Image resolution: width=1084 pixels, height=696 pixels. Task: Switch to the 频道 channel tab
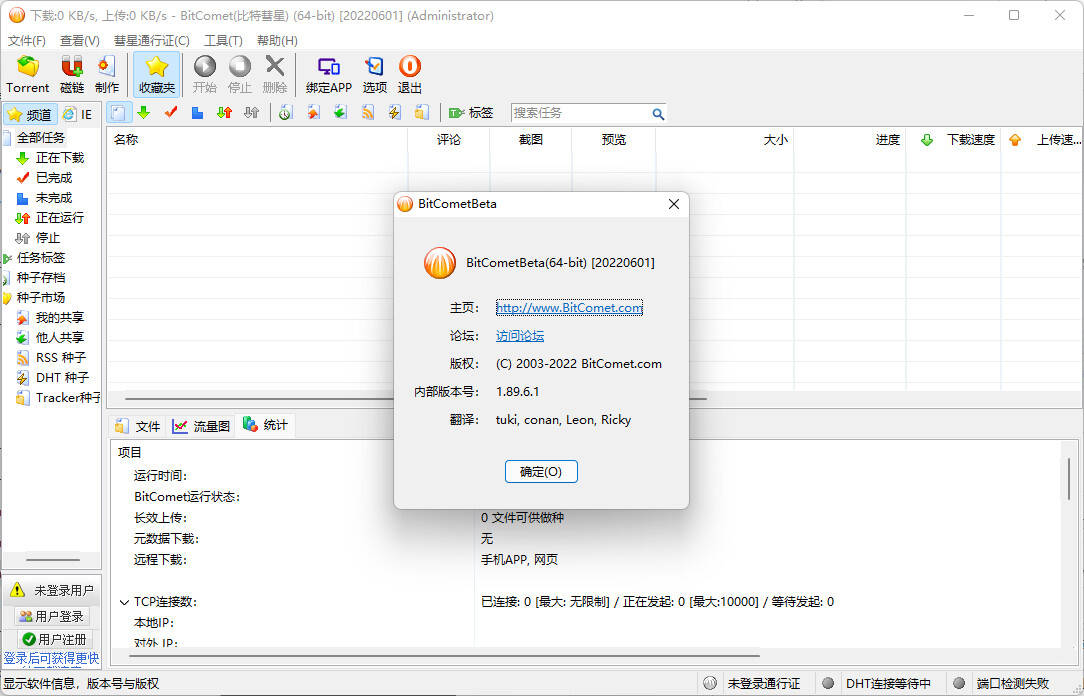(x=30, y=114)
